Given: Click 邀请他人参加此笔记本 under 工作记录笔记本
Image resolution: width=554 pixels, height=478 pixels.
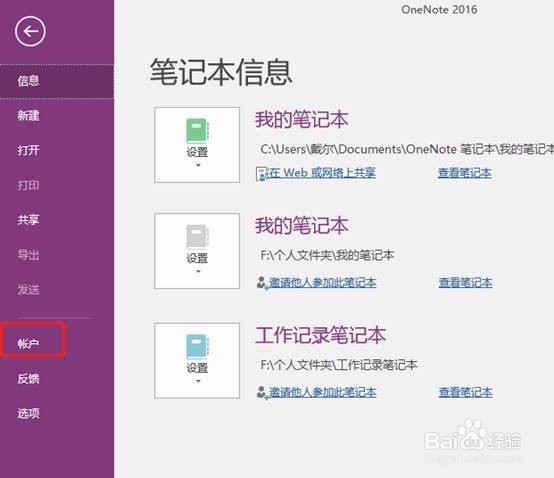Looking at the screenshot, I should tap(322, 392).
